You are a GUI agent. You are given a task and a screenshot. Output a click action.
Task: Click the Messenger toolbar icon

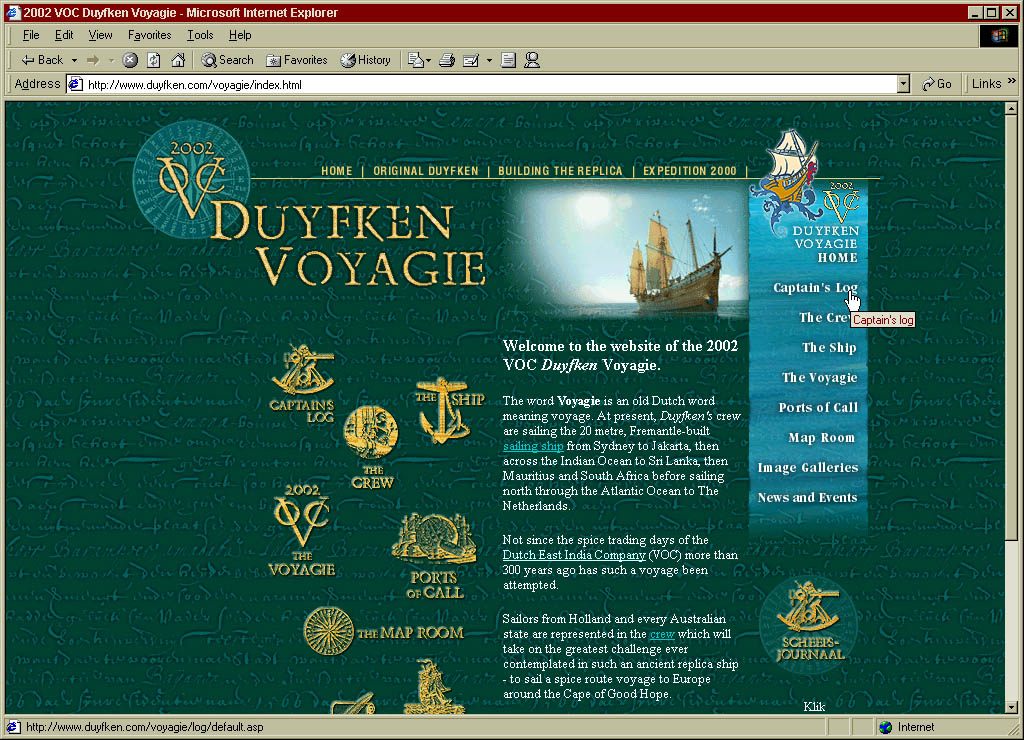(532, 60)
